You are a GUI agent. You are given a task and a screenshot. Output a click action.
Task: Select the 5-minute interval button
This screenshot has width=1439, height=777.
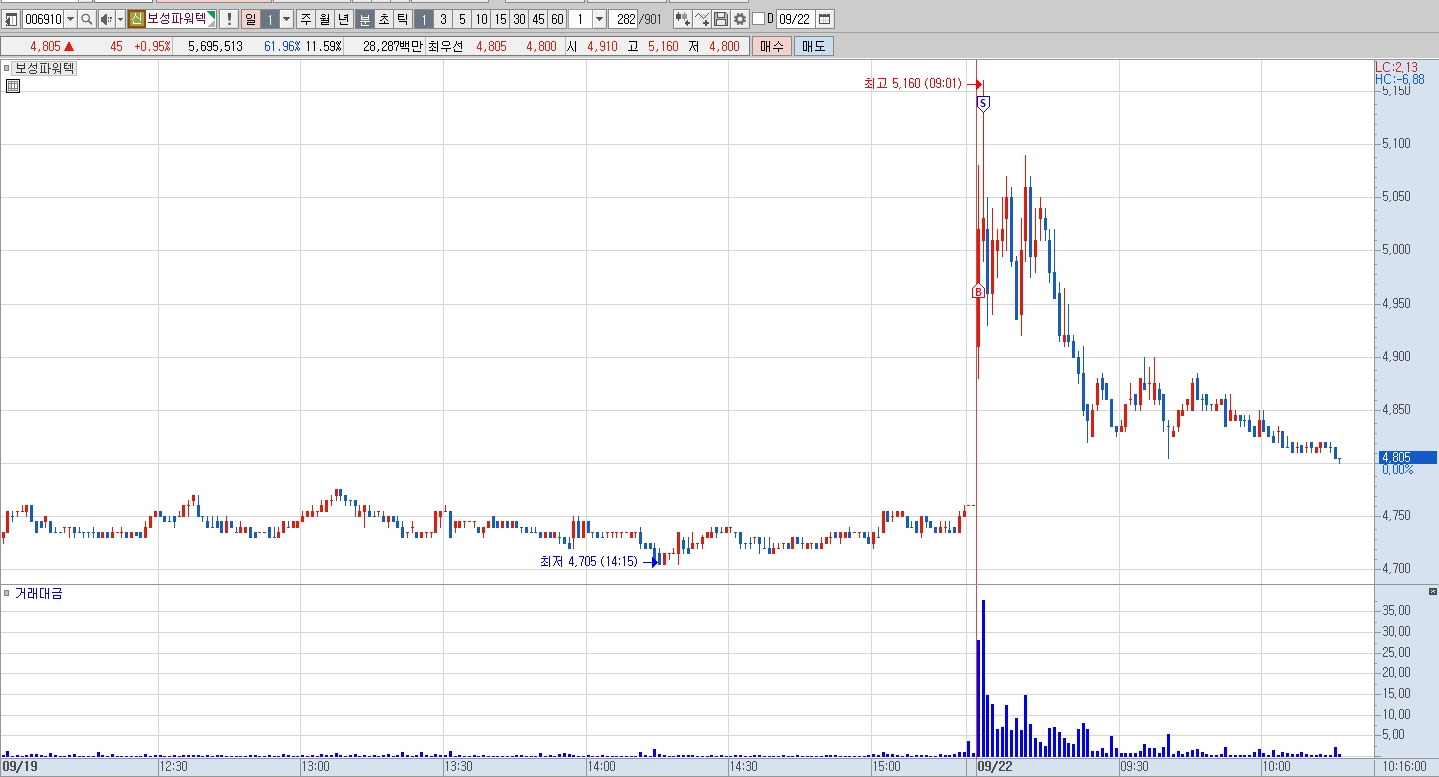tap(462, 19)
